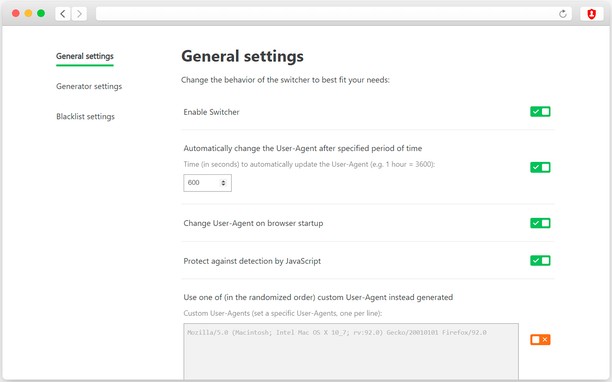Toggle the Enable Switcher switch
The width and height of the screenshot is (612, 382).
[540, 112]
